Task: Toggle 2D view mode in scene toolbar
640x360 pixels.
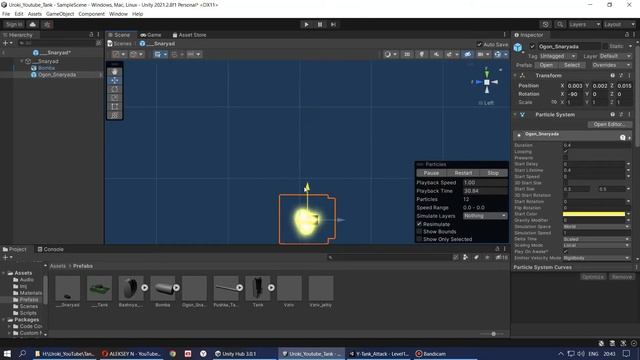Action: coord(407,54)
